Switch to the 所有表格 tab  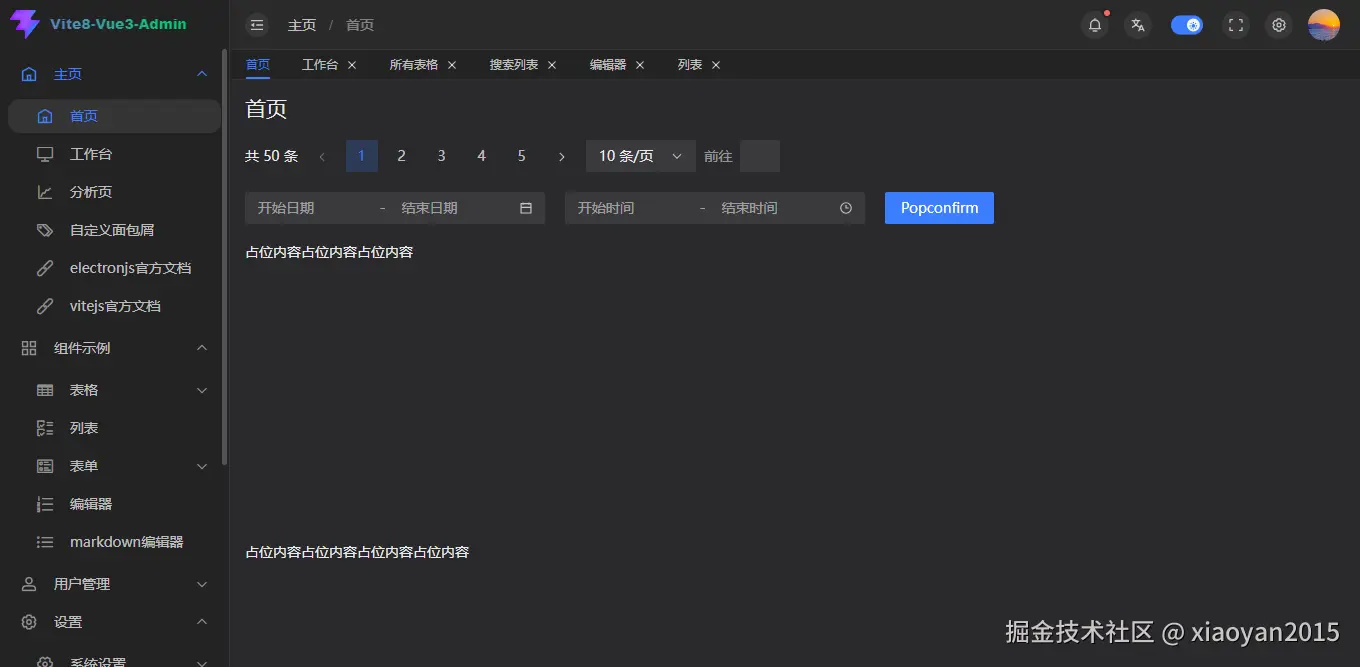[x=414, y=65]
